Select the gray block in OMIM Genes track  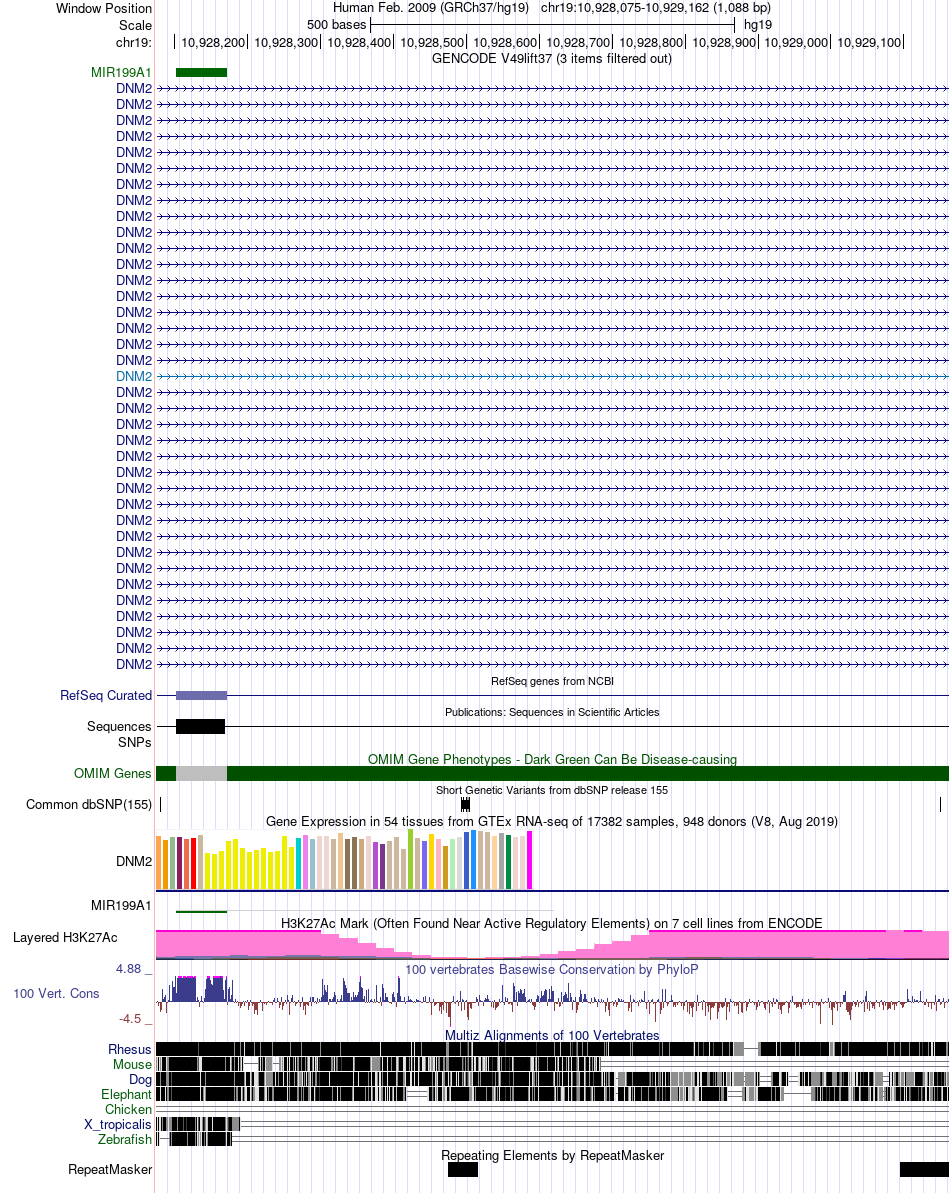[x=201, y=773]
